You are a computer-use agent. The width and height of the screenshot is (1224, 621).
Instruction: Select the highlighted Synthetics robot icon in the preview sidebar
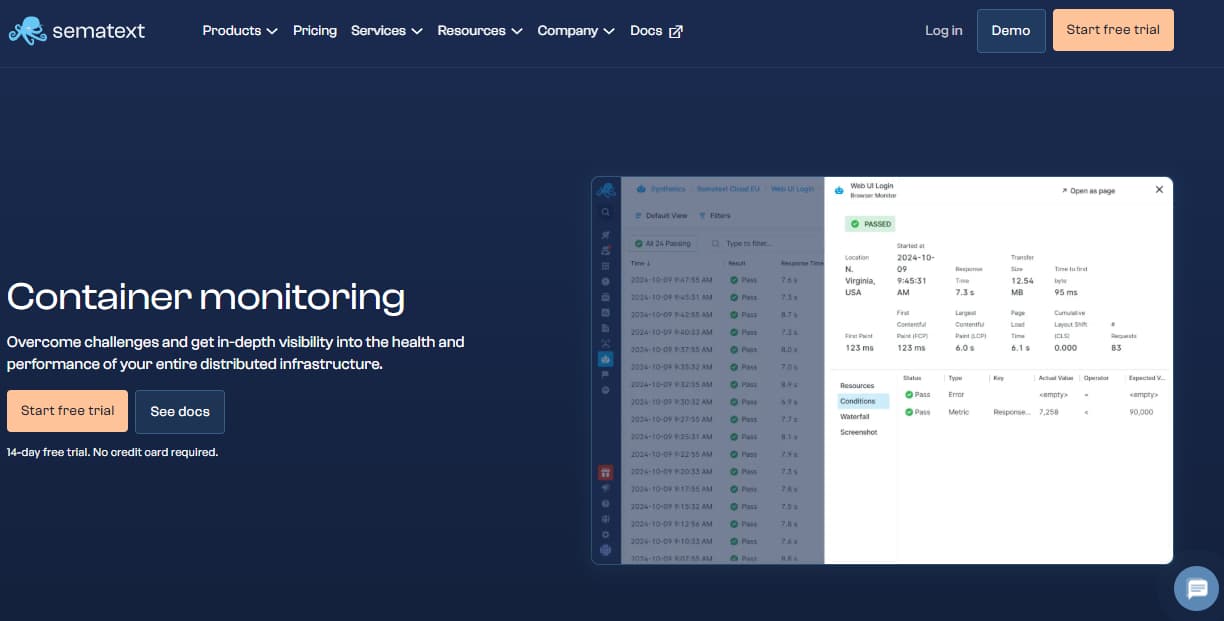coord(606,360)
